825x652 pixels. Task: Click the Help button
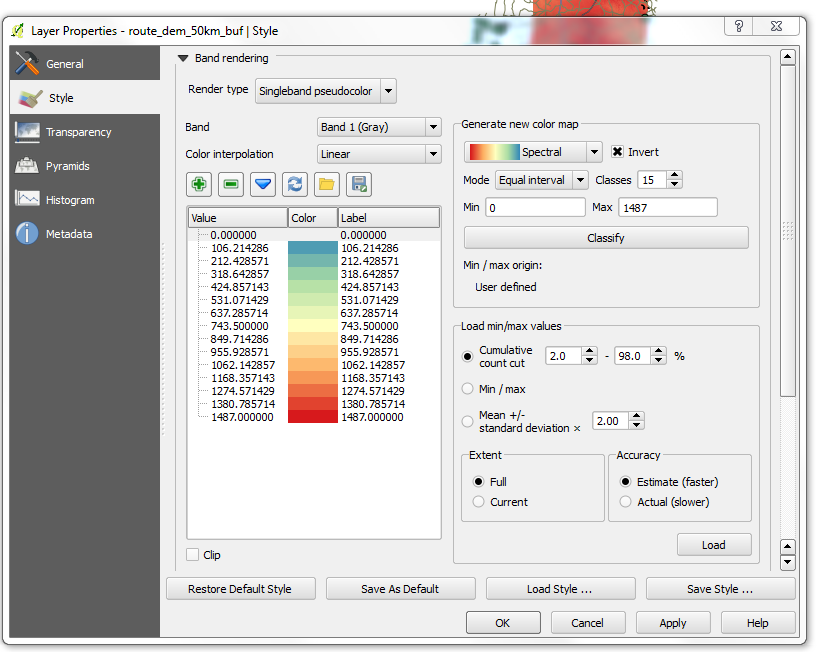tap(758, 623)
